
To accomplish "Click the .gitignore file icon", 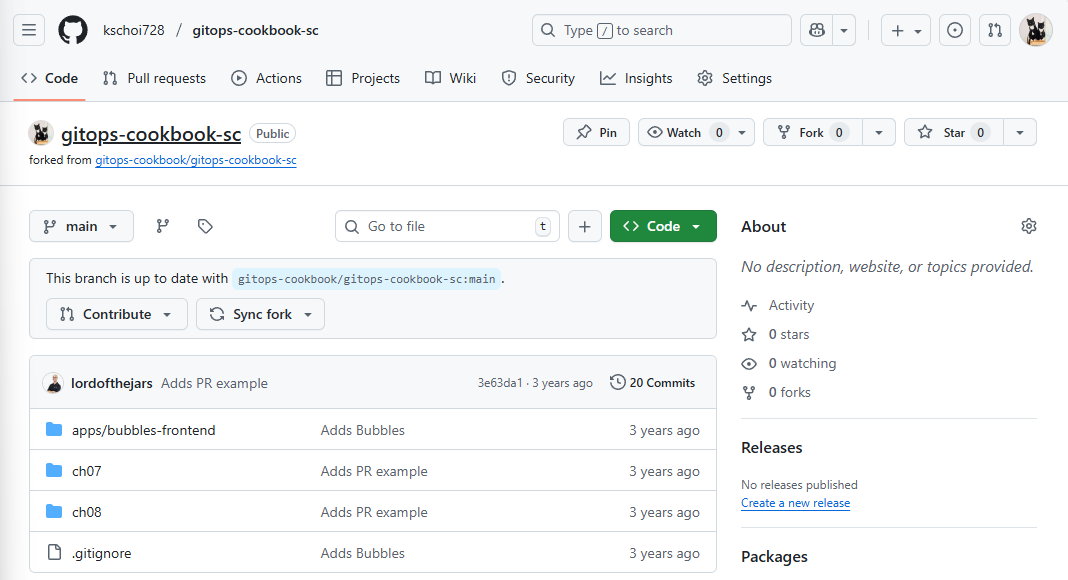I will (x=54, y=552).
